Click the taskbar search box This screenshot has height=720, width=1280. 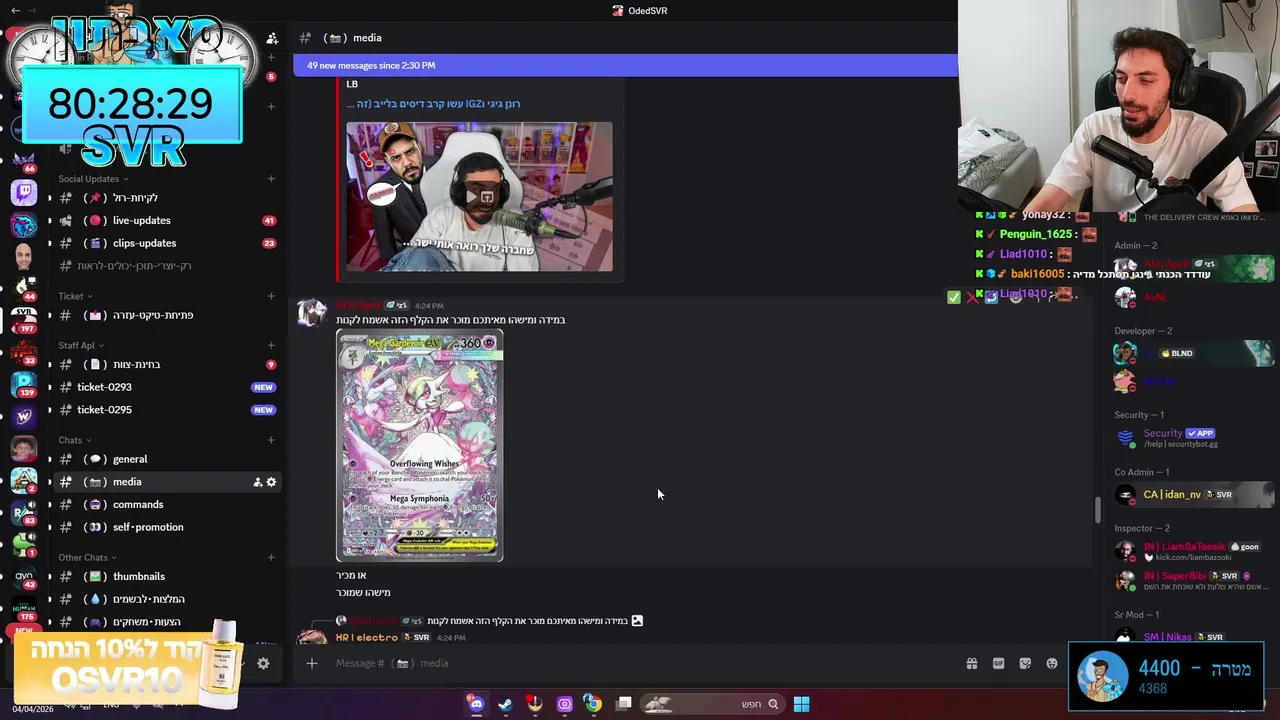[713, 704]
